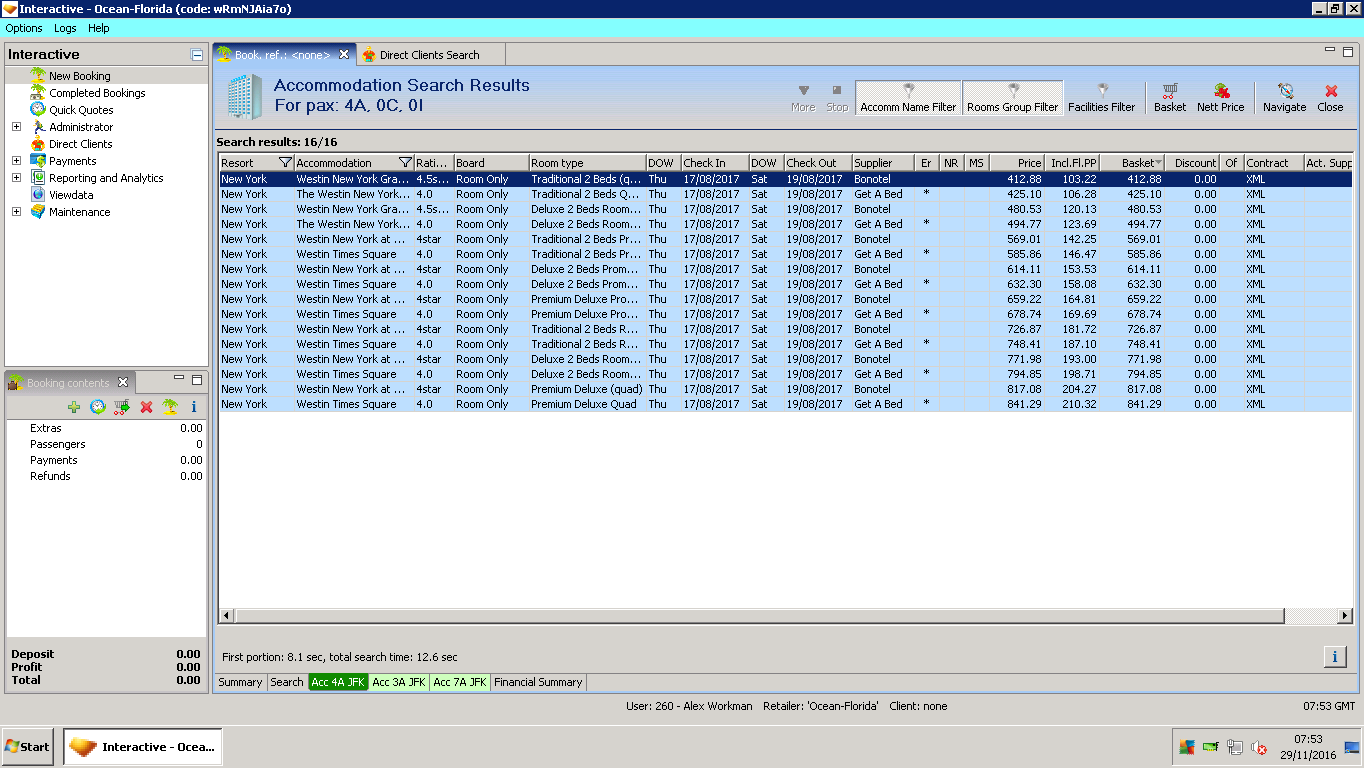The width and height of the screenshot is (1364, 768).
Task: Expand the Maintenance tree node
Action: pyautogui.click(x=16, y=212)
